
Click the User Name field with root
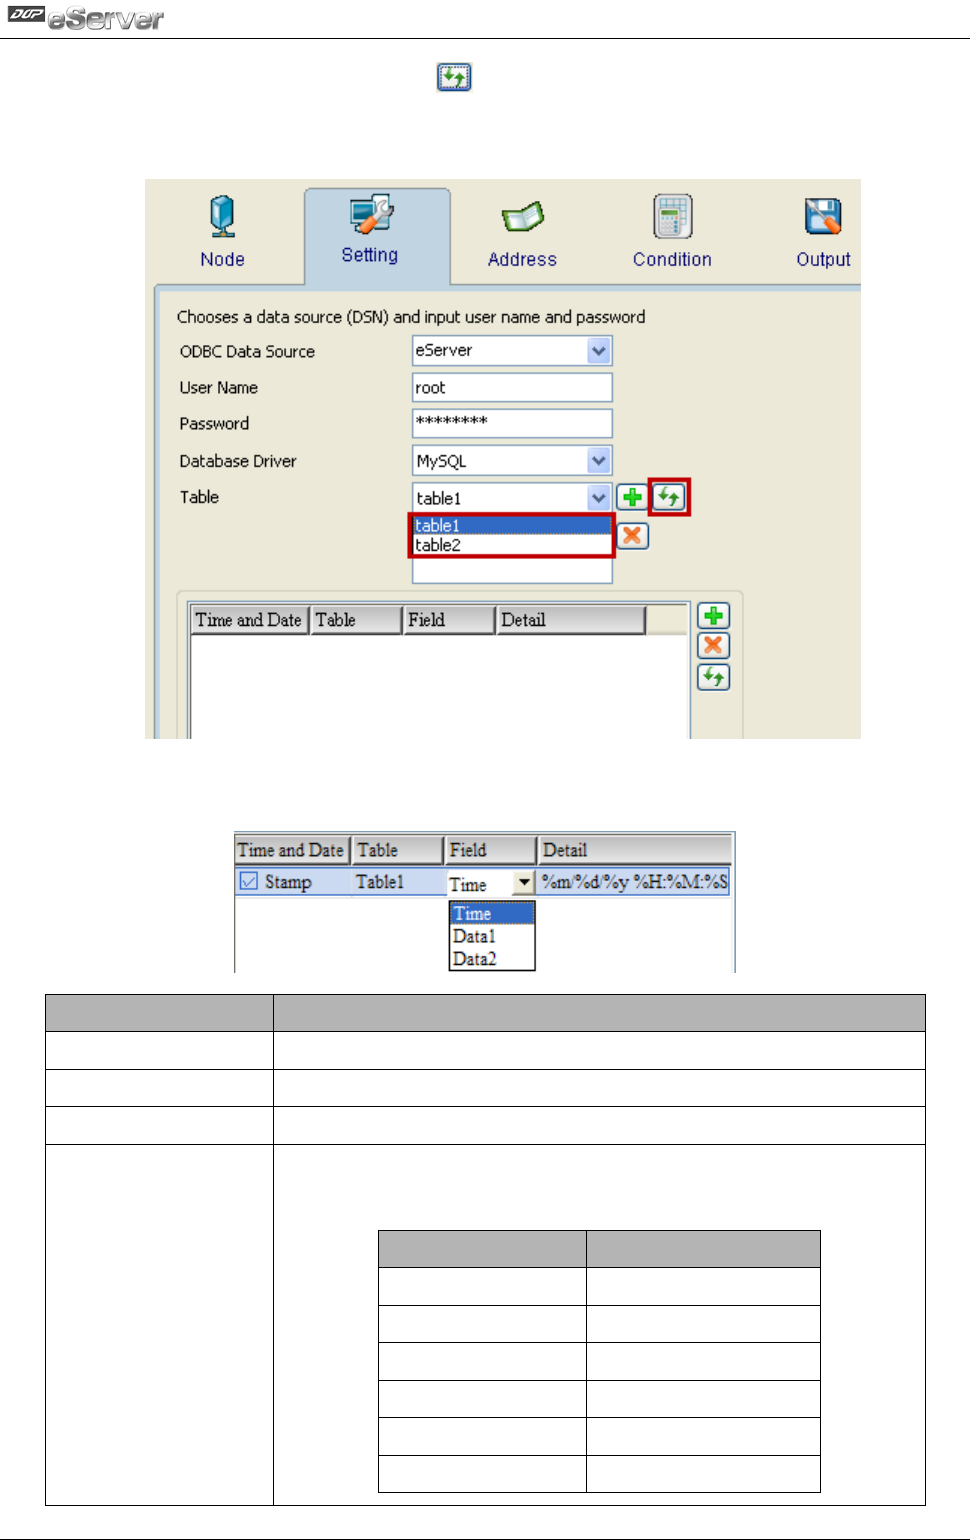(512, 388)
